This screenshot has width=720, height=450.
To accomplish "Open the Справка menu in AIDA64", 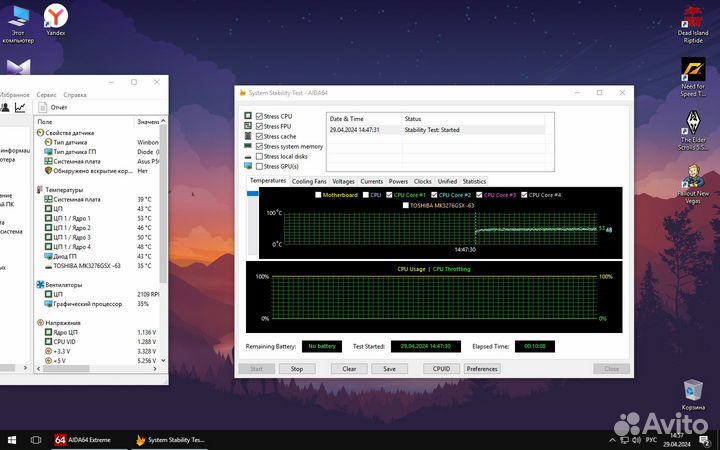I will point(75,95).
